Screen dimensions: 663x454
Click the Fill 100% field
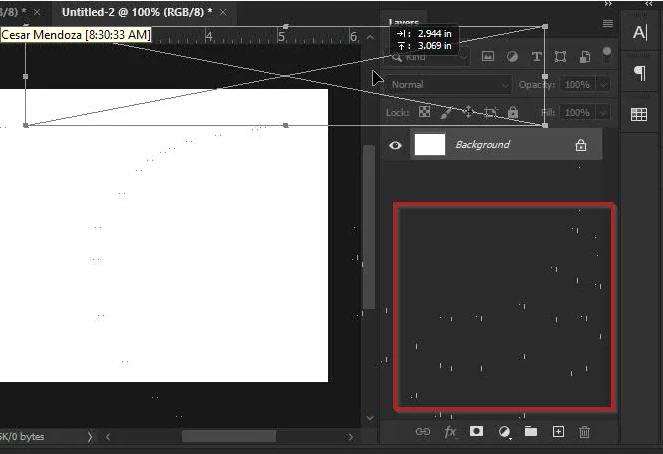577,112
